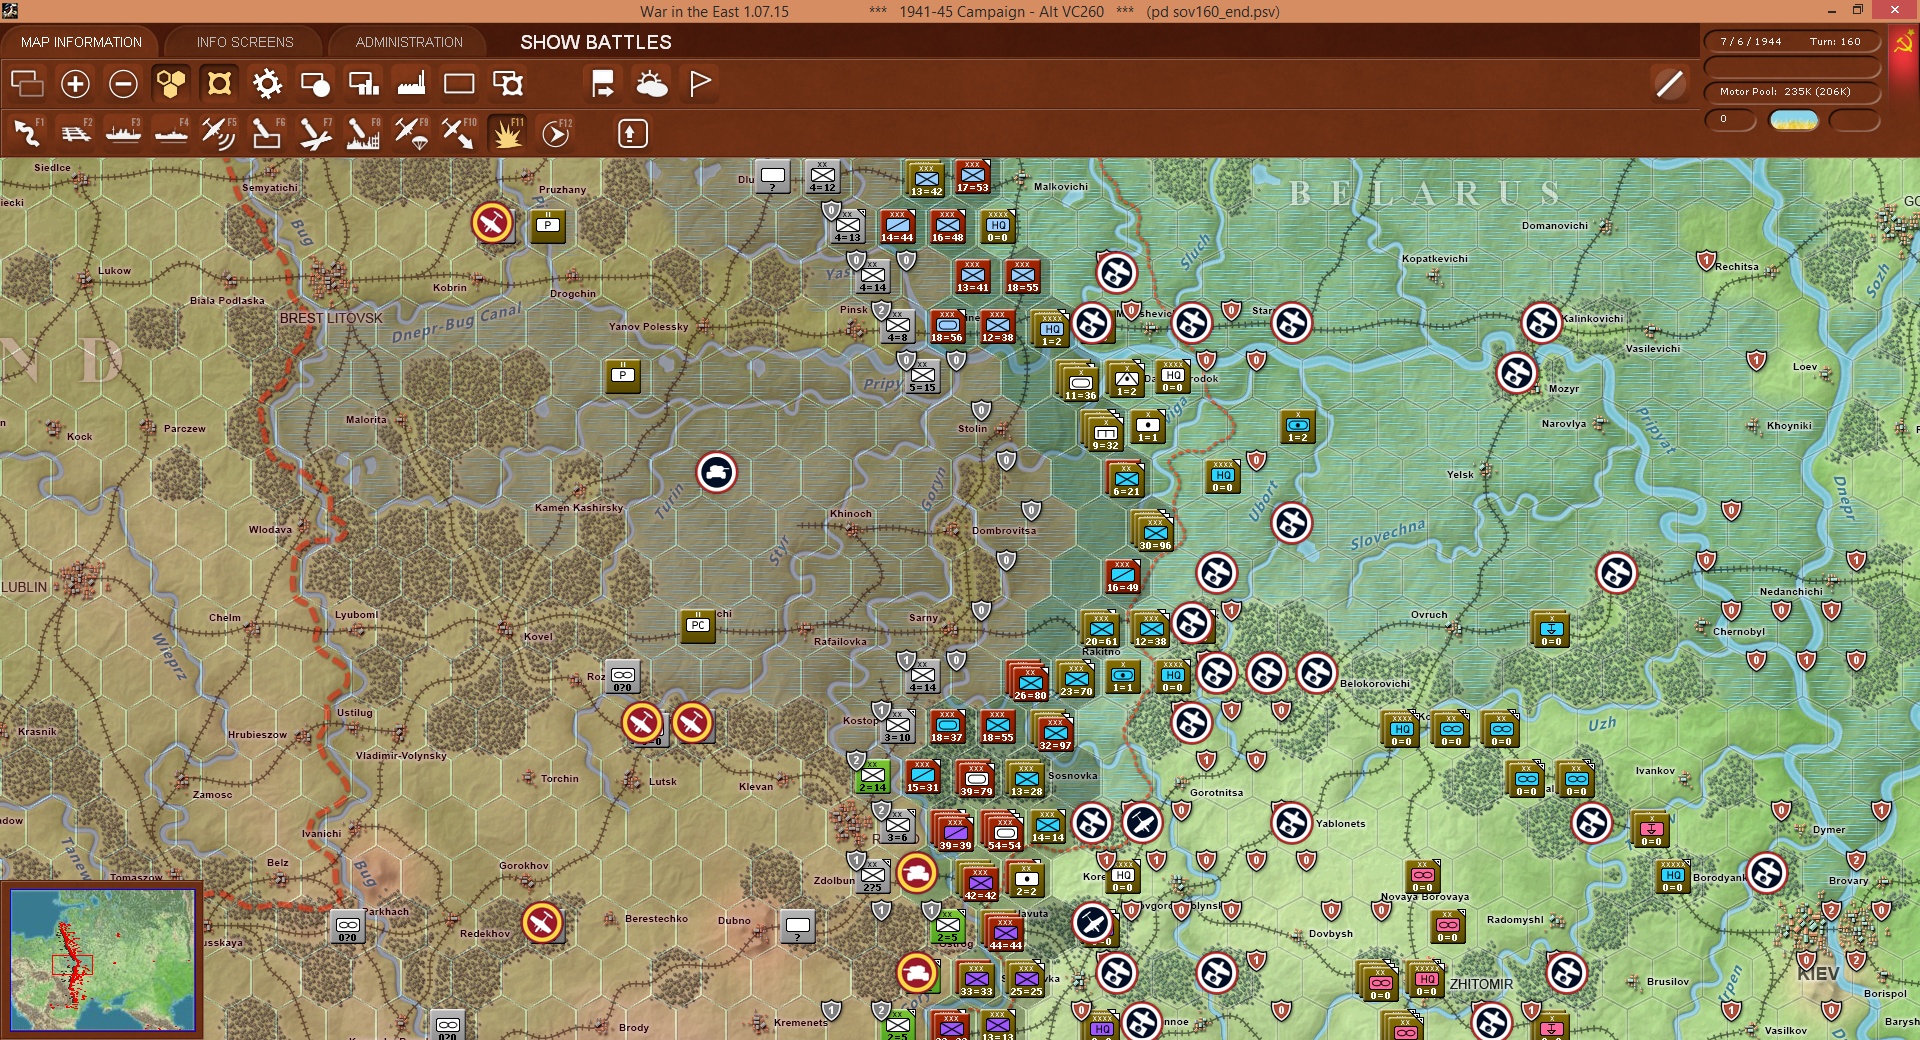The image size is (1920, 1040).
Task: Click the gear cog toolbar icon
Action: pyautogui.click(x=267, y=84)
